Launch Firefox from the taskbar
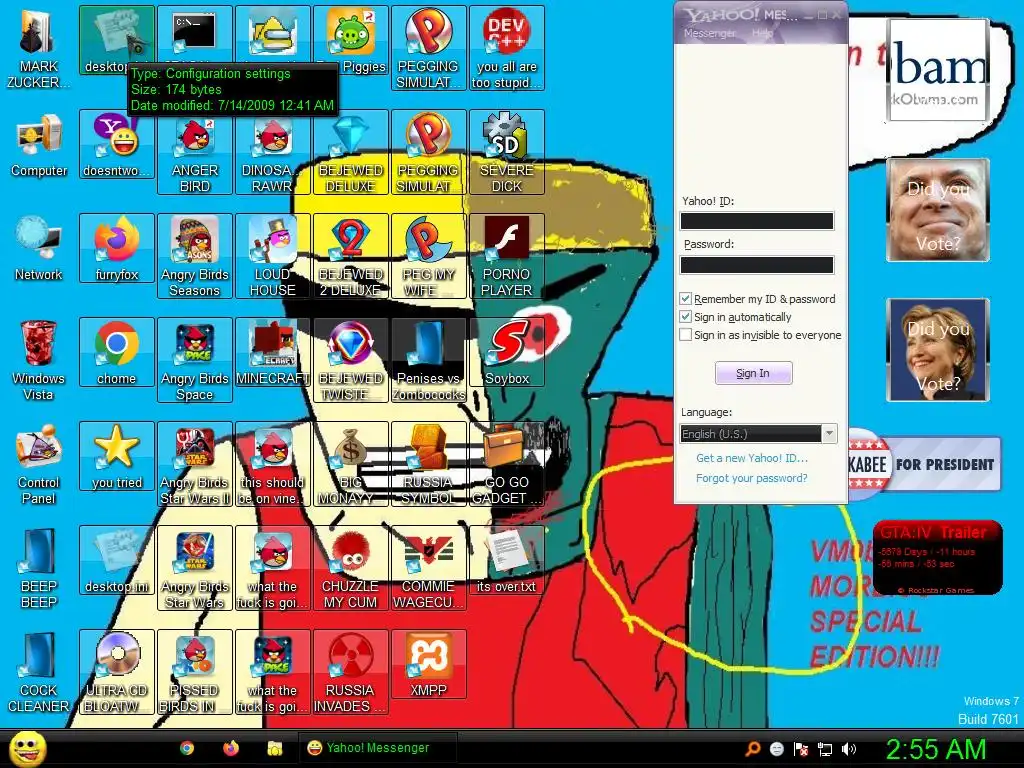The height and width of the screenshot is (768, 1024). tap(231, 748)
